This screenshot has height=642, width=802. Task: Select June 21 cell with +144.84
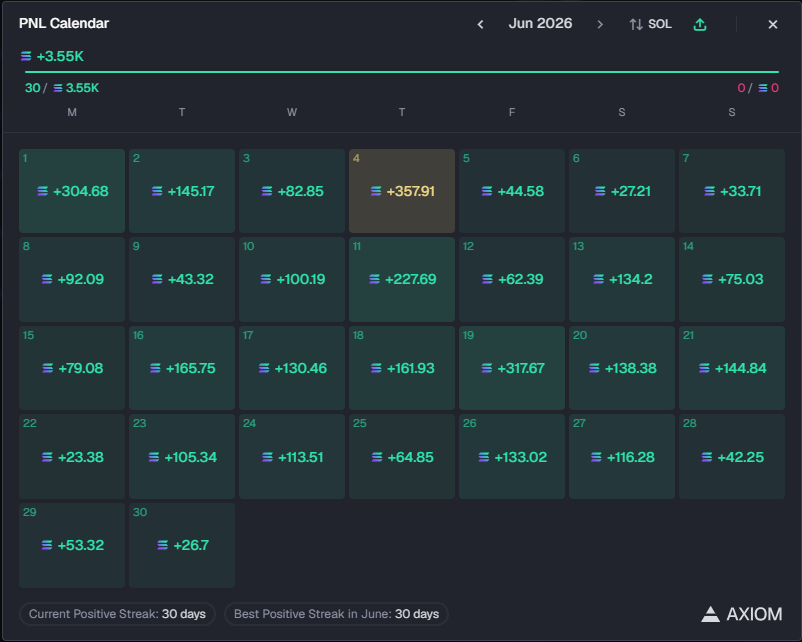pos(732,368)
